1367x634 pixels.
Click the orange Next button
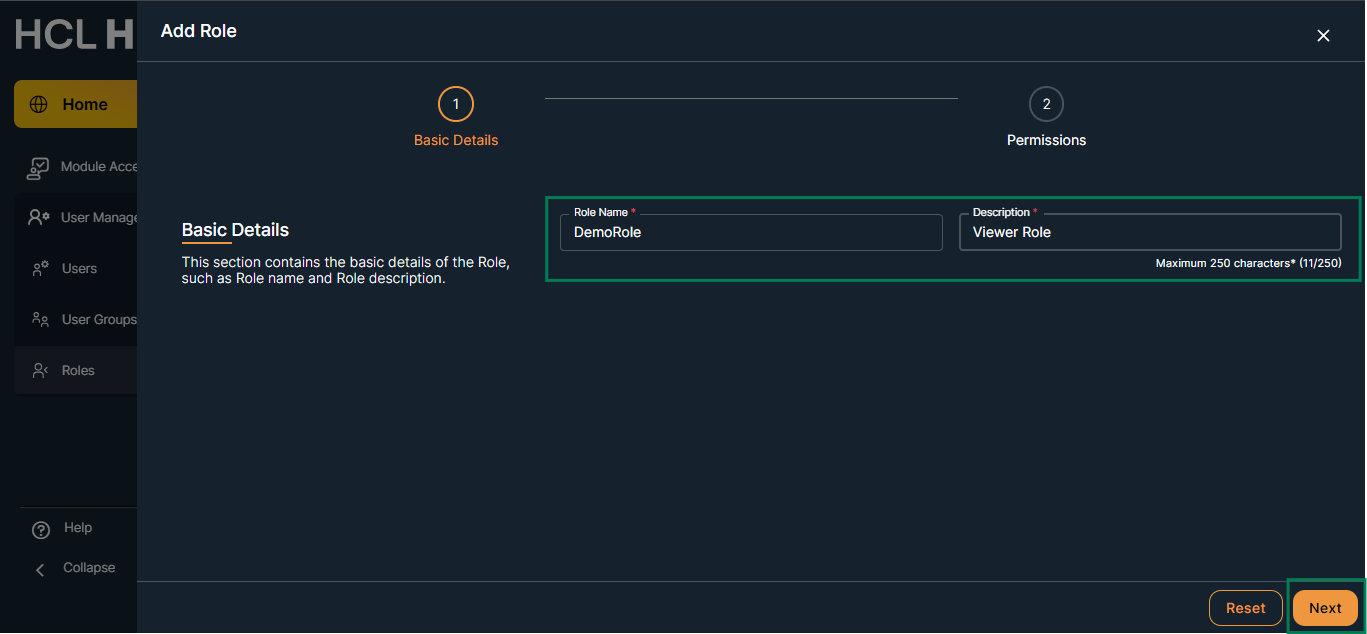[x=1325, y=608]
